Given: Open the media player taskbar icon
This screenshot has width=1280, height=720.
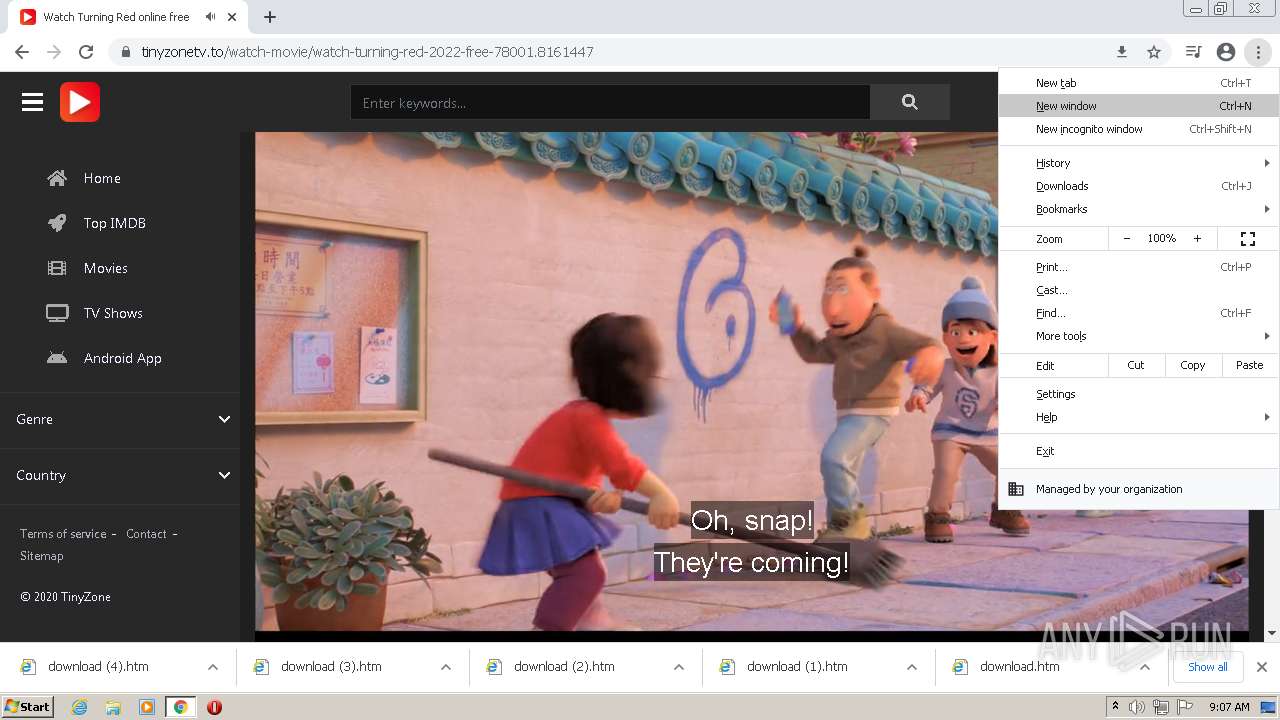Looking at the screenshot, I should coord(147,707).
